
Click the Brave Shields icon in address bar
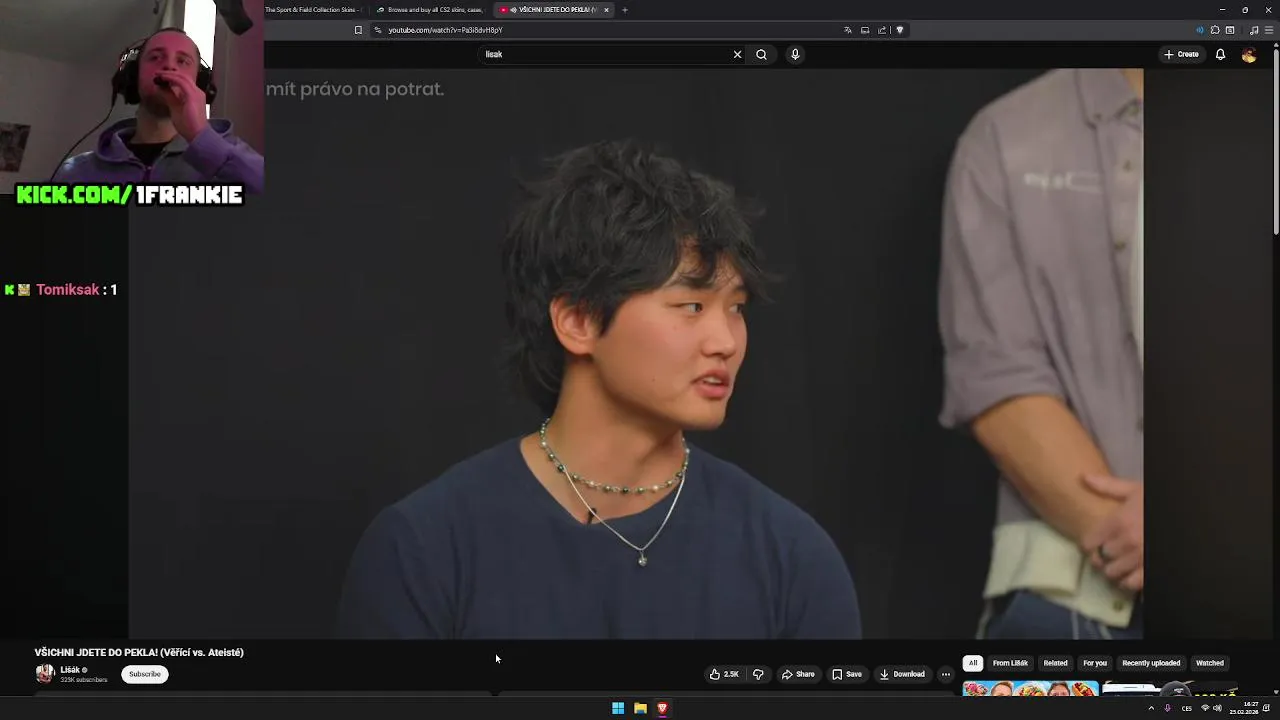[899, 30]
